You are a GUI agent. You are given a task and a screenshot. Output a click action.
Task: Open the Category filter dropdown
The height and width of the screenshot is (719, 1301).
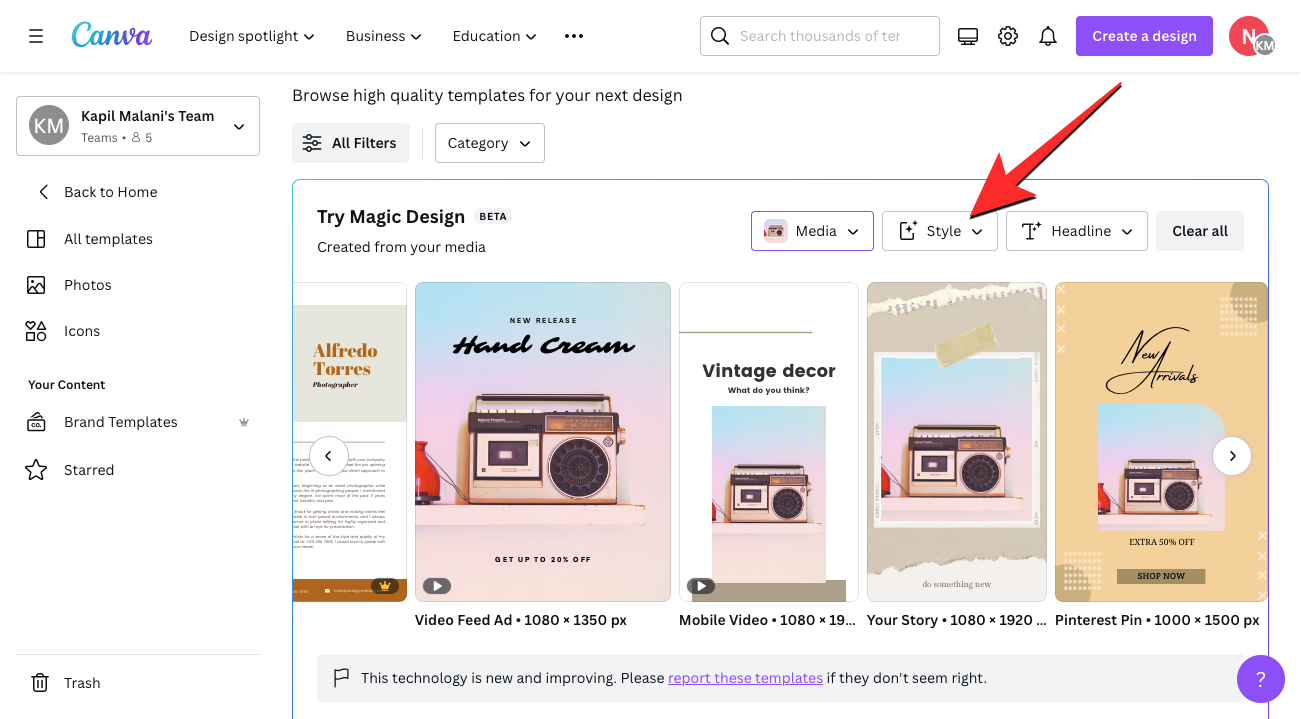(489, 143)
